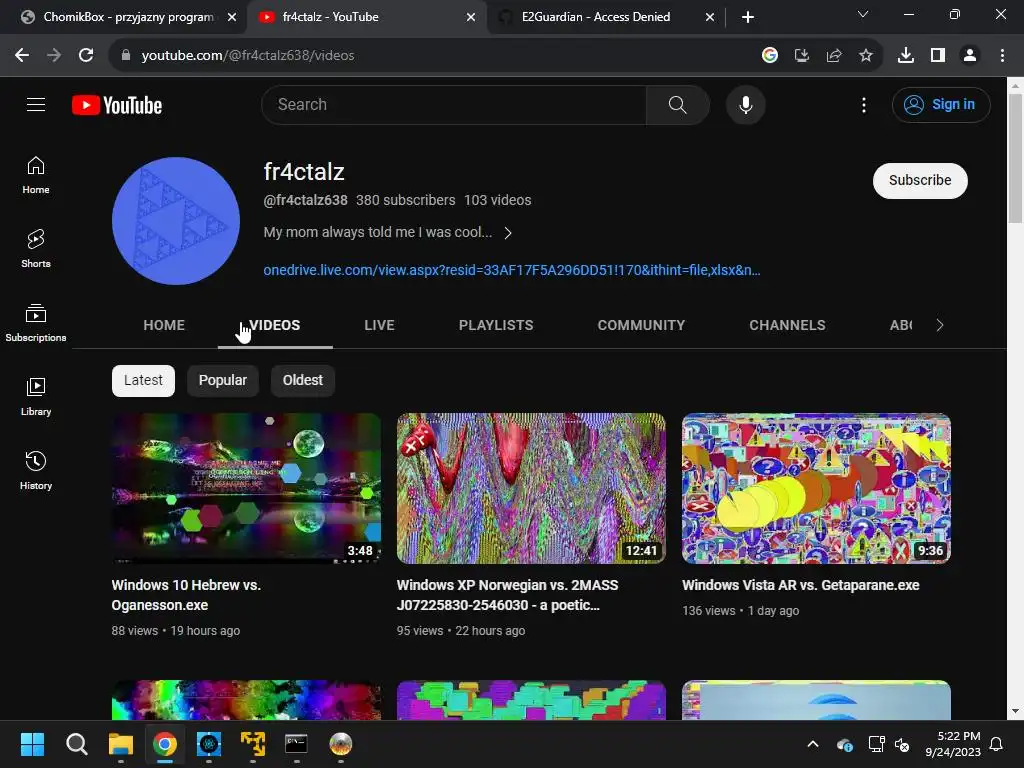
Task: Click the Google icon in the address bar
Action: pos(769,56)
